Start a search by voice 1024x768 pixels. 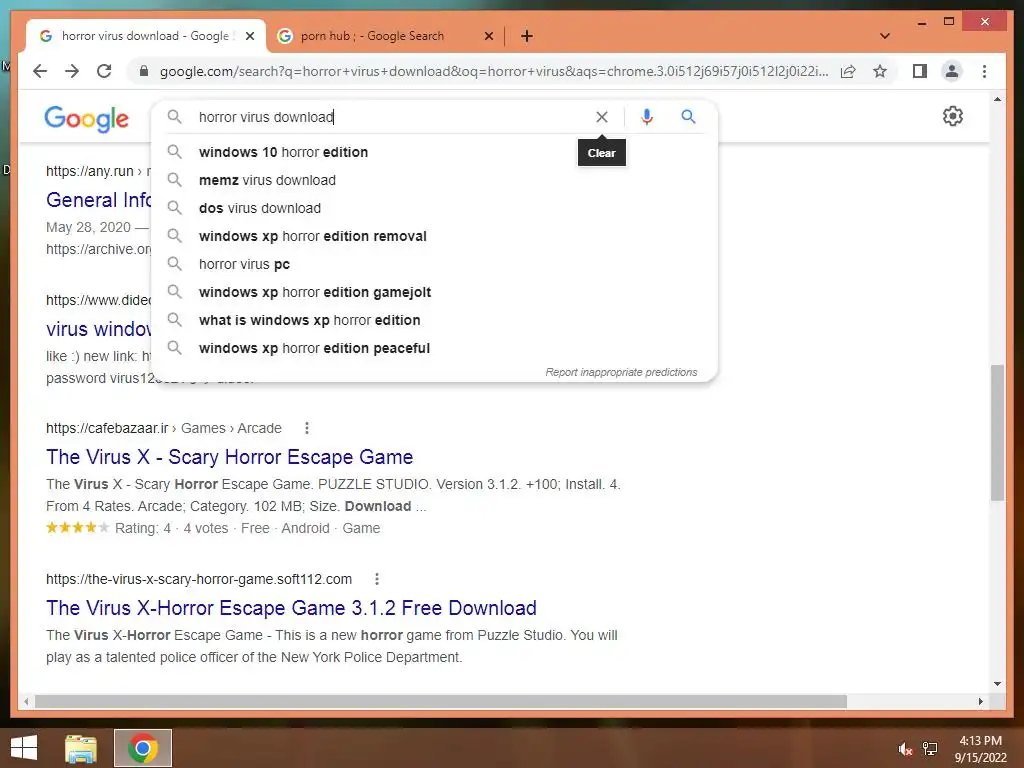point(647,117)
